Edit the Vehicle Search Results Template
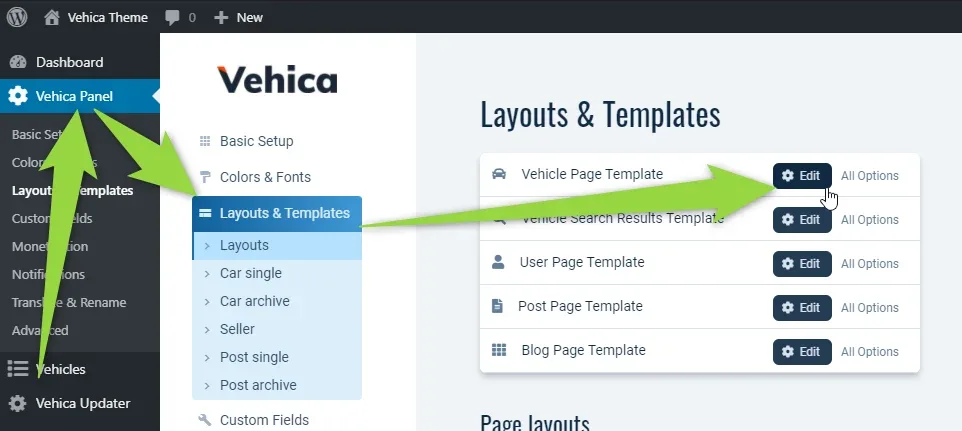Viewport: 962px width, 431px height. point(802,219)
